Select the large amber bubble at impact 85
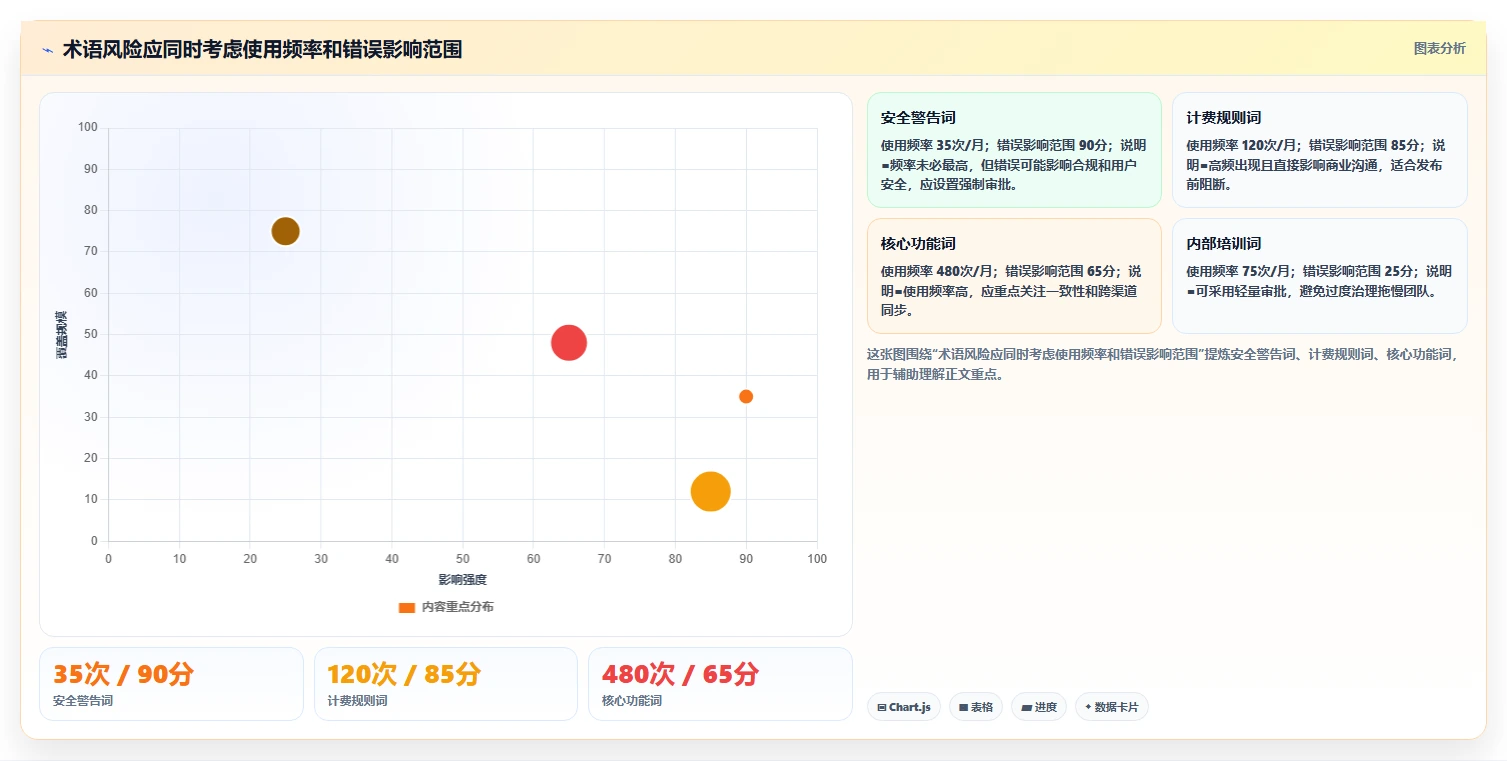This screenshot has width=1507, height=761. point(711,491)
